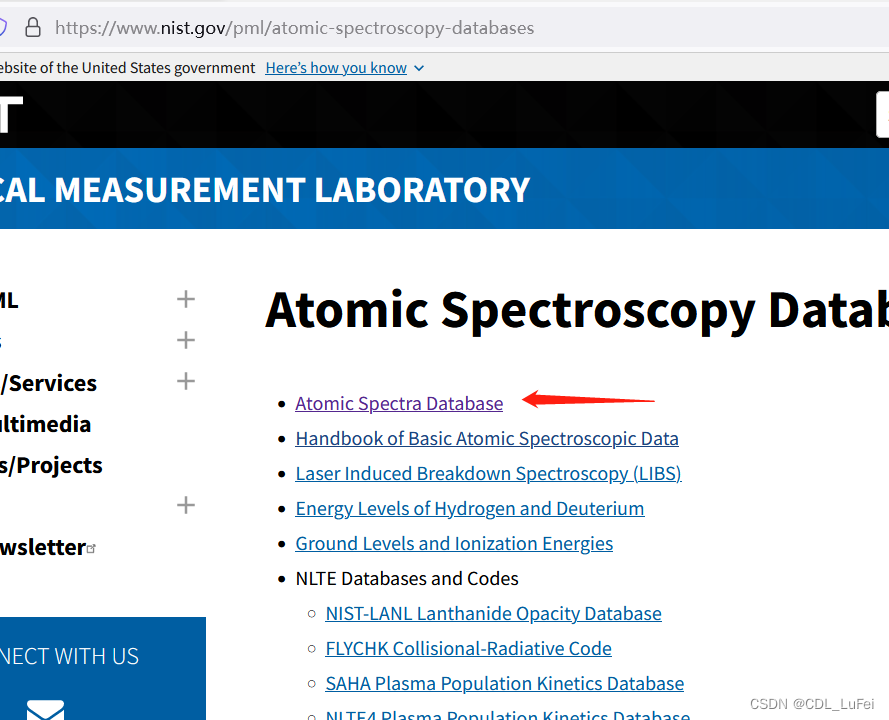
Task: Open FLYCHK Collisional-Radiative Code link
Action: [x=468, y=649]
